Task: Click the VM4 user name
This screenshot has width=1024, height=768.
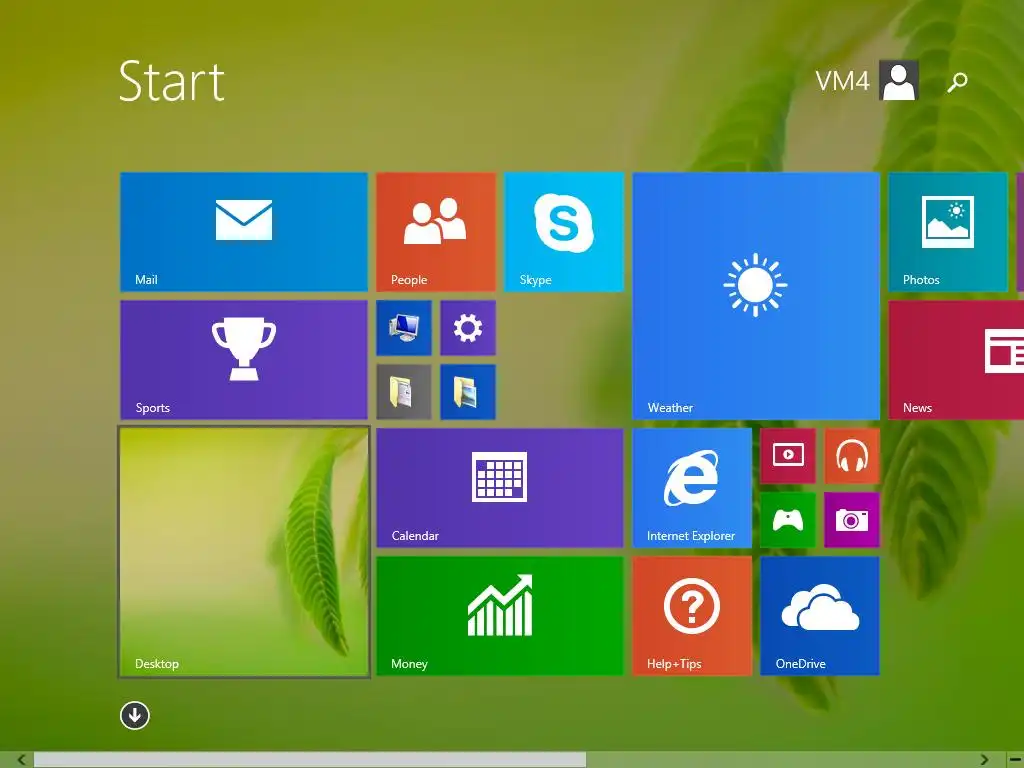Action: click(842, 81)
